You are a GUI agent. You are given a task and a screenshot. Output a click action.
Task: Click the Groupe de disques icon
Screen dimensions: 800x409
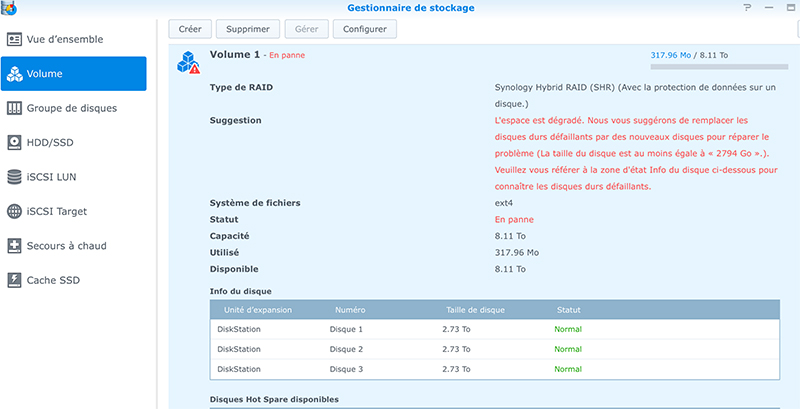(14, 108)
